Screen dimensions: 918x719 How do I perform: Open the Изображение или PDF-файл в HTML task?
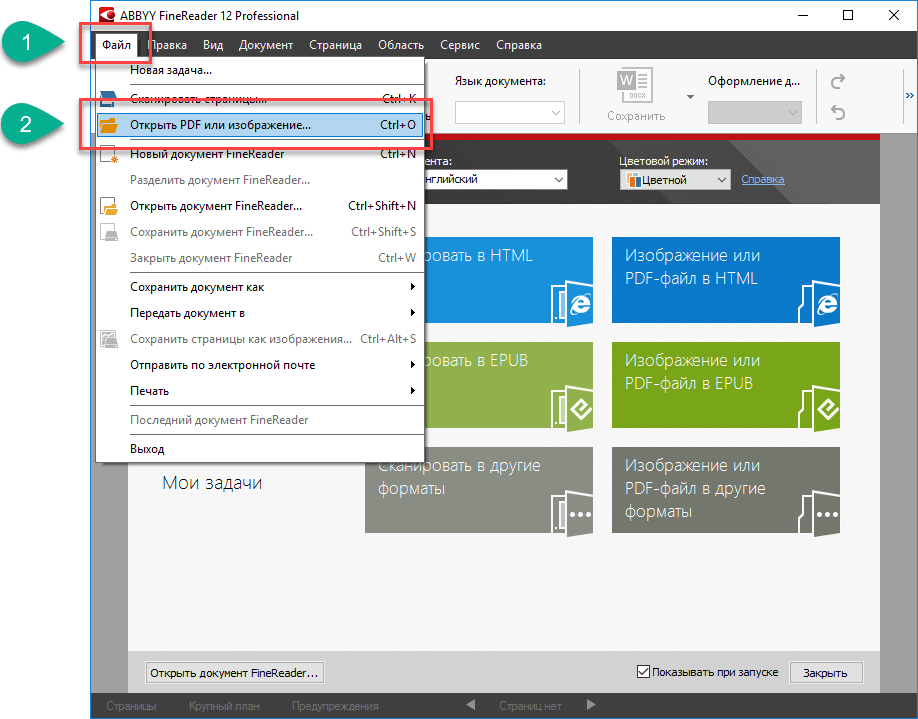click(725, 280)
